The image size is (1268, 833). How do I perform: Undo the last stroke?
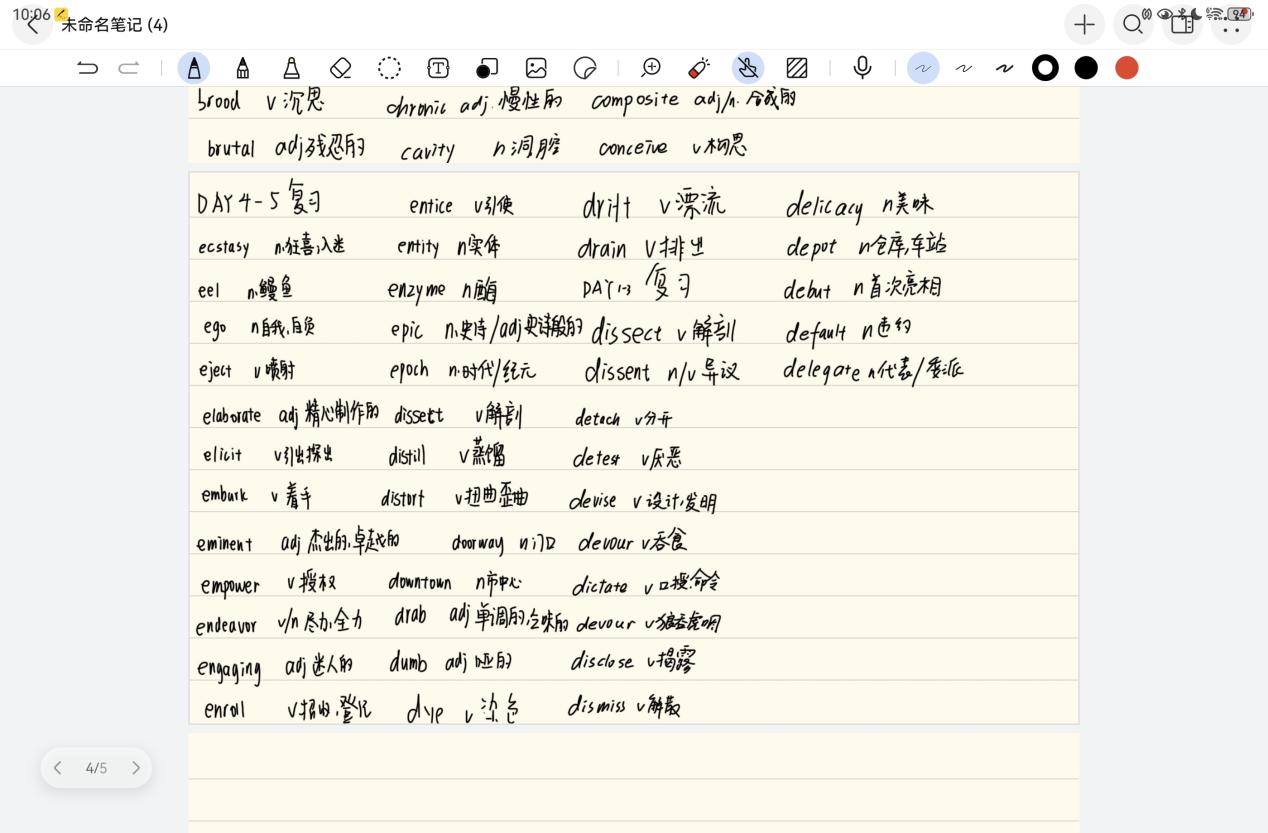tap(88, 68)
